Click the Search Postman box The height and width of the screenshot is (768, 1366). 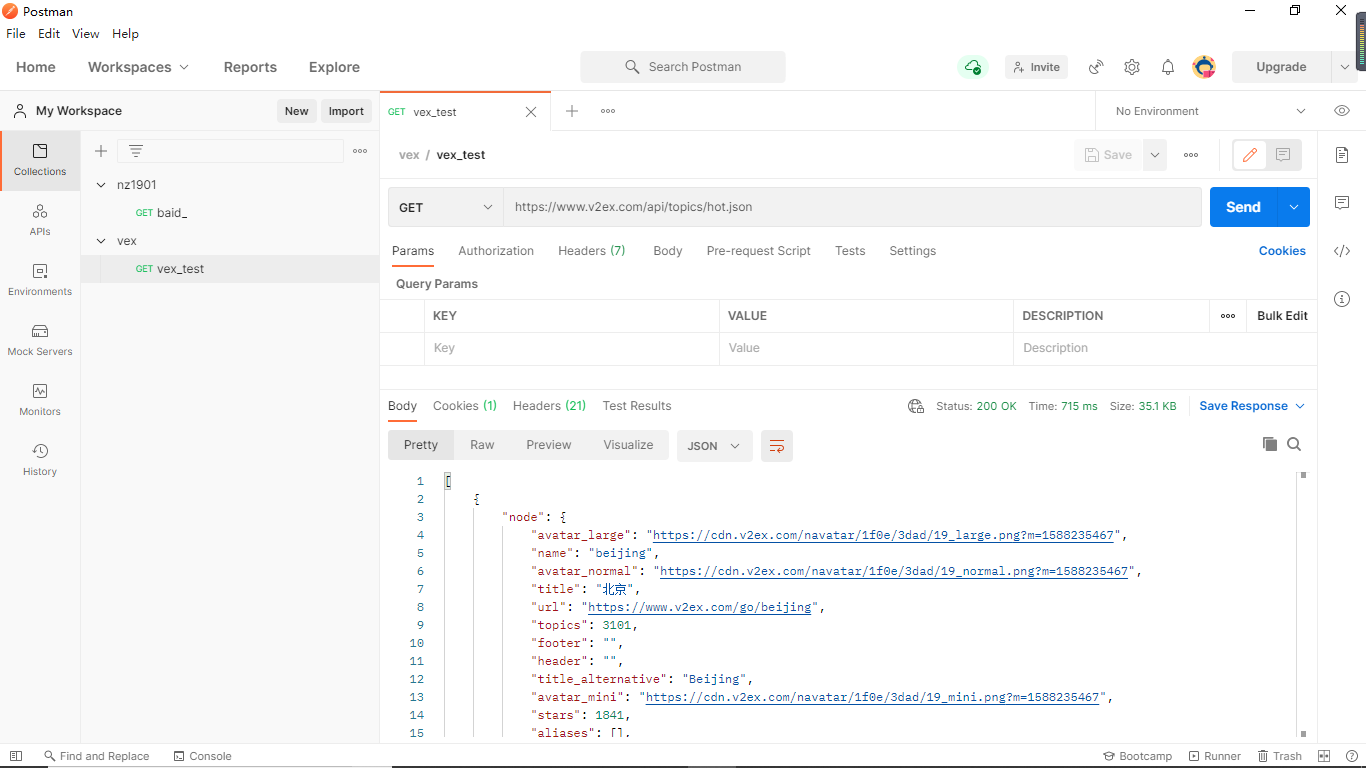683,67
